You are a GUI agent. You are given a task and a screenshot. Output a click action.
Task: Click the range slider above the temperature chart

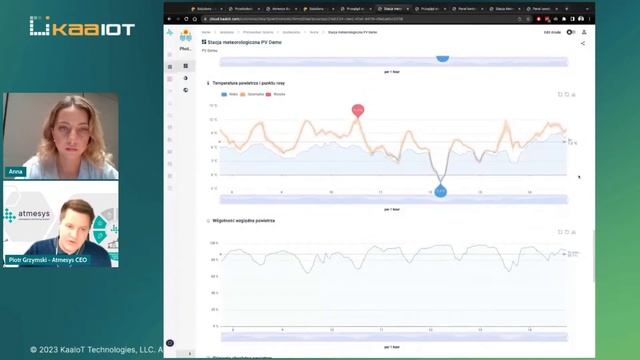(394, 62)
